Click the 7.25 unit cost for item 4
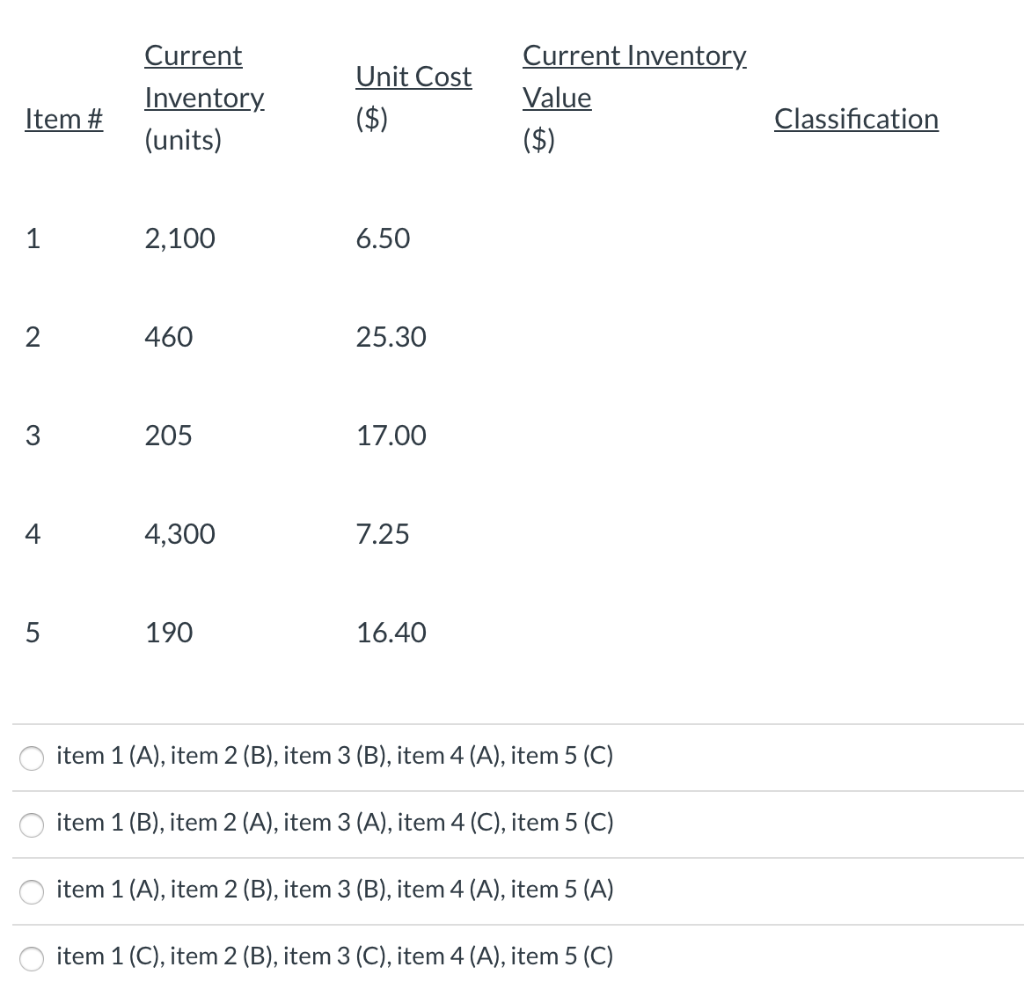 (384, 534)
